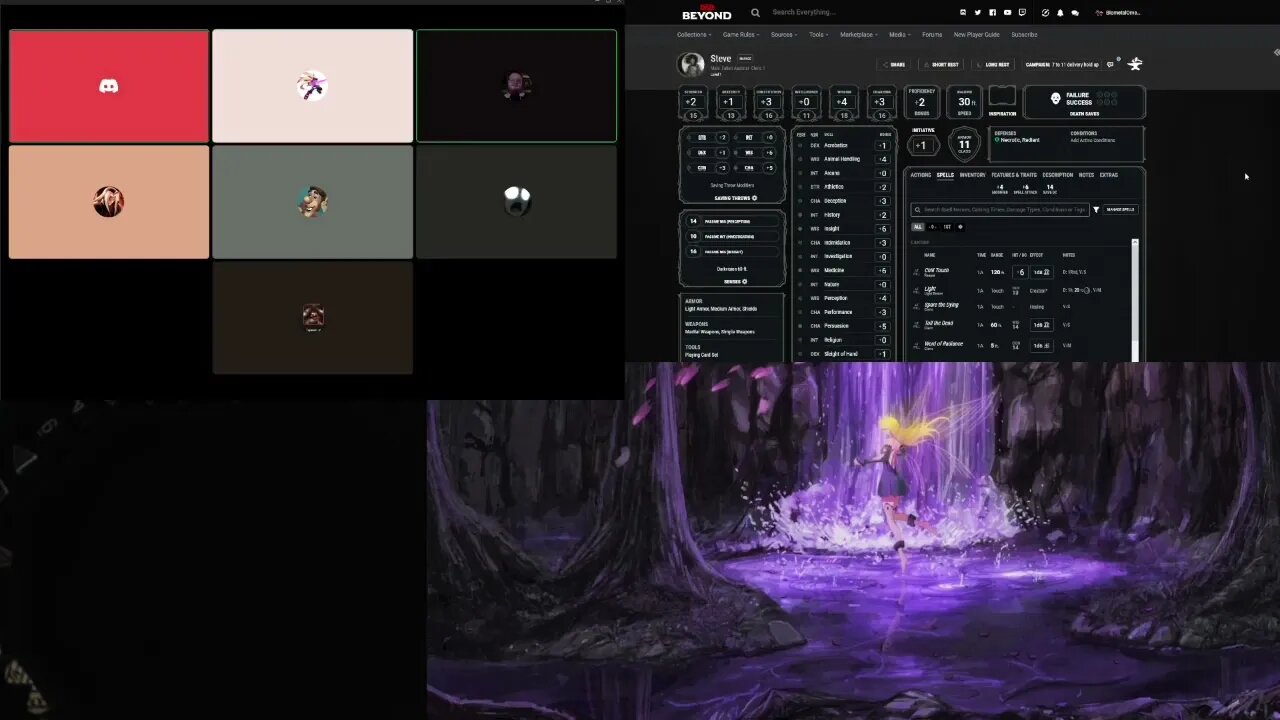Click Add Active Conditions
Screen dimensions: 1280x720
[x=1092, y=140]
